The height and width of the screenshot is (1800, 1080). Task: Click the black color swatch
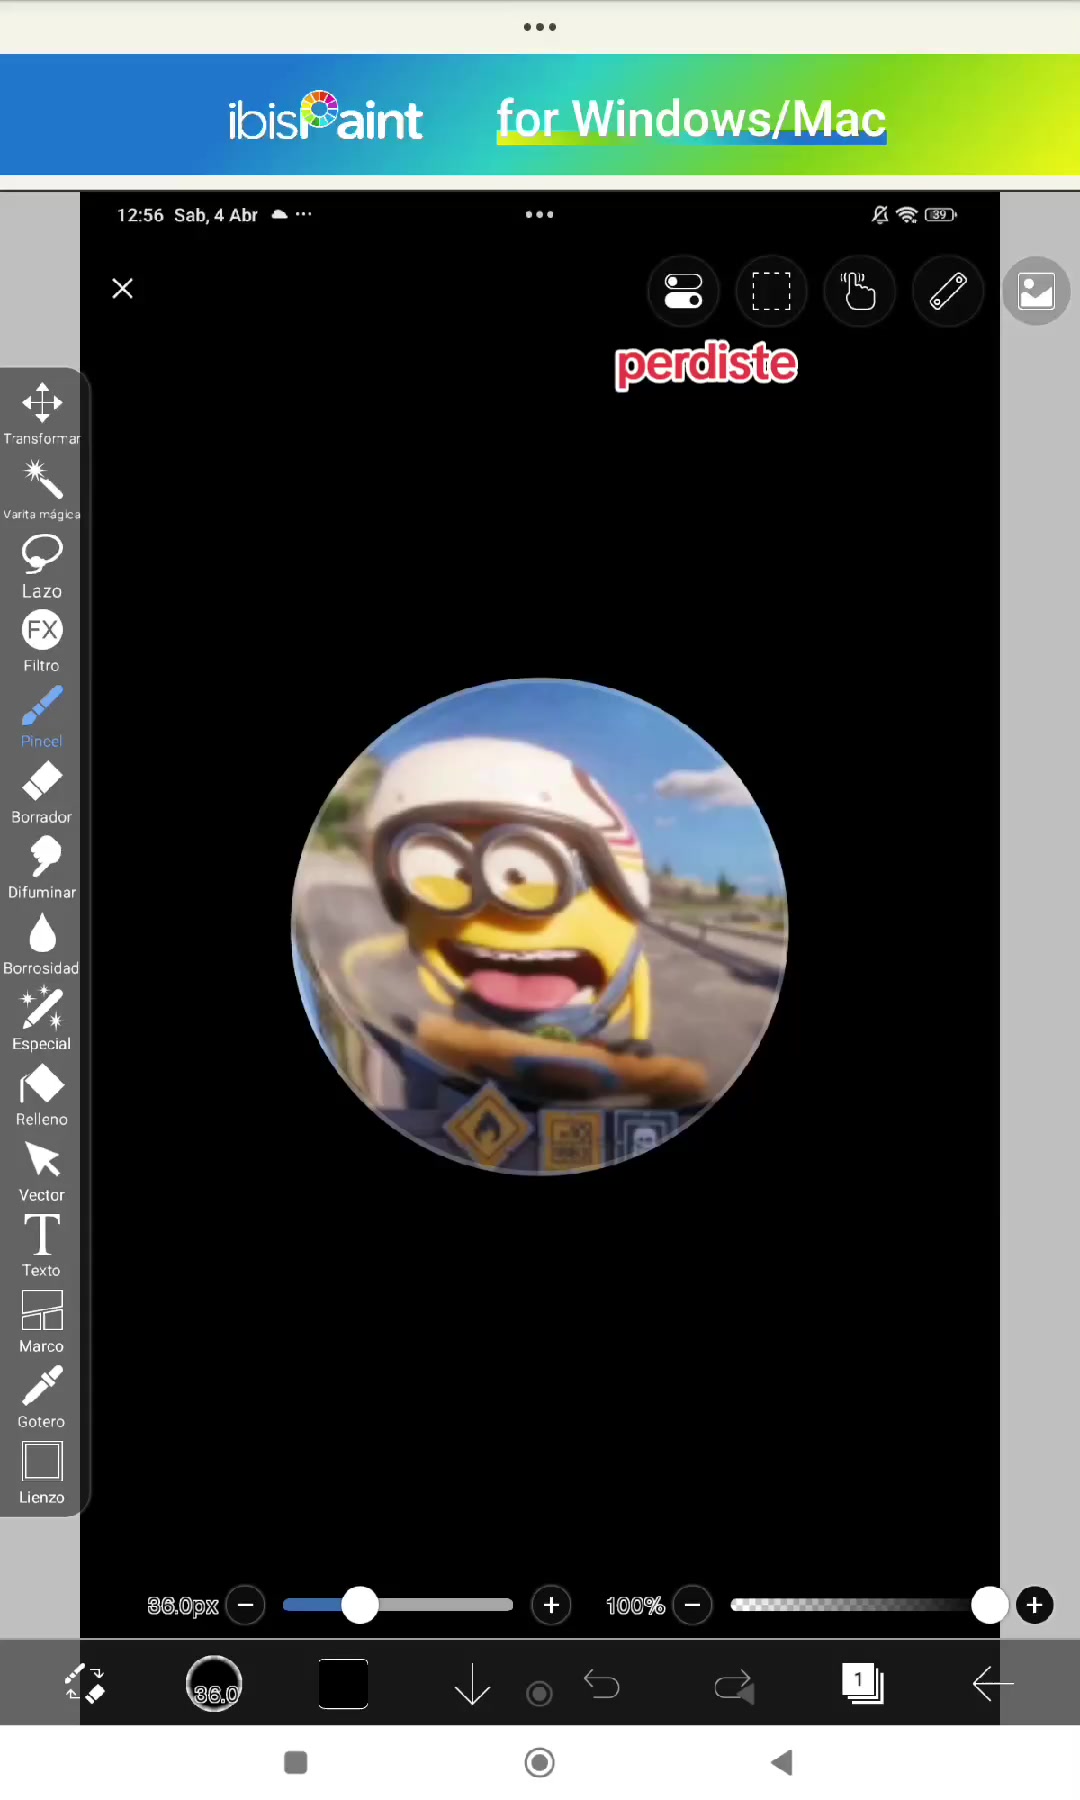tap(343, 1684)
